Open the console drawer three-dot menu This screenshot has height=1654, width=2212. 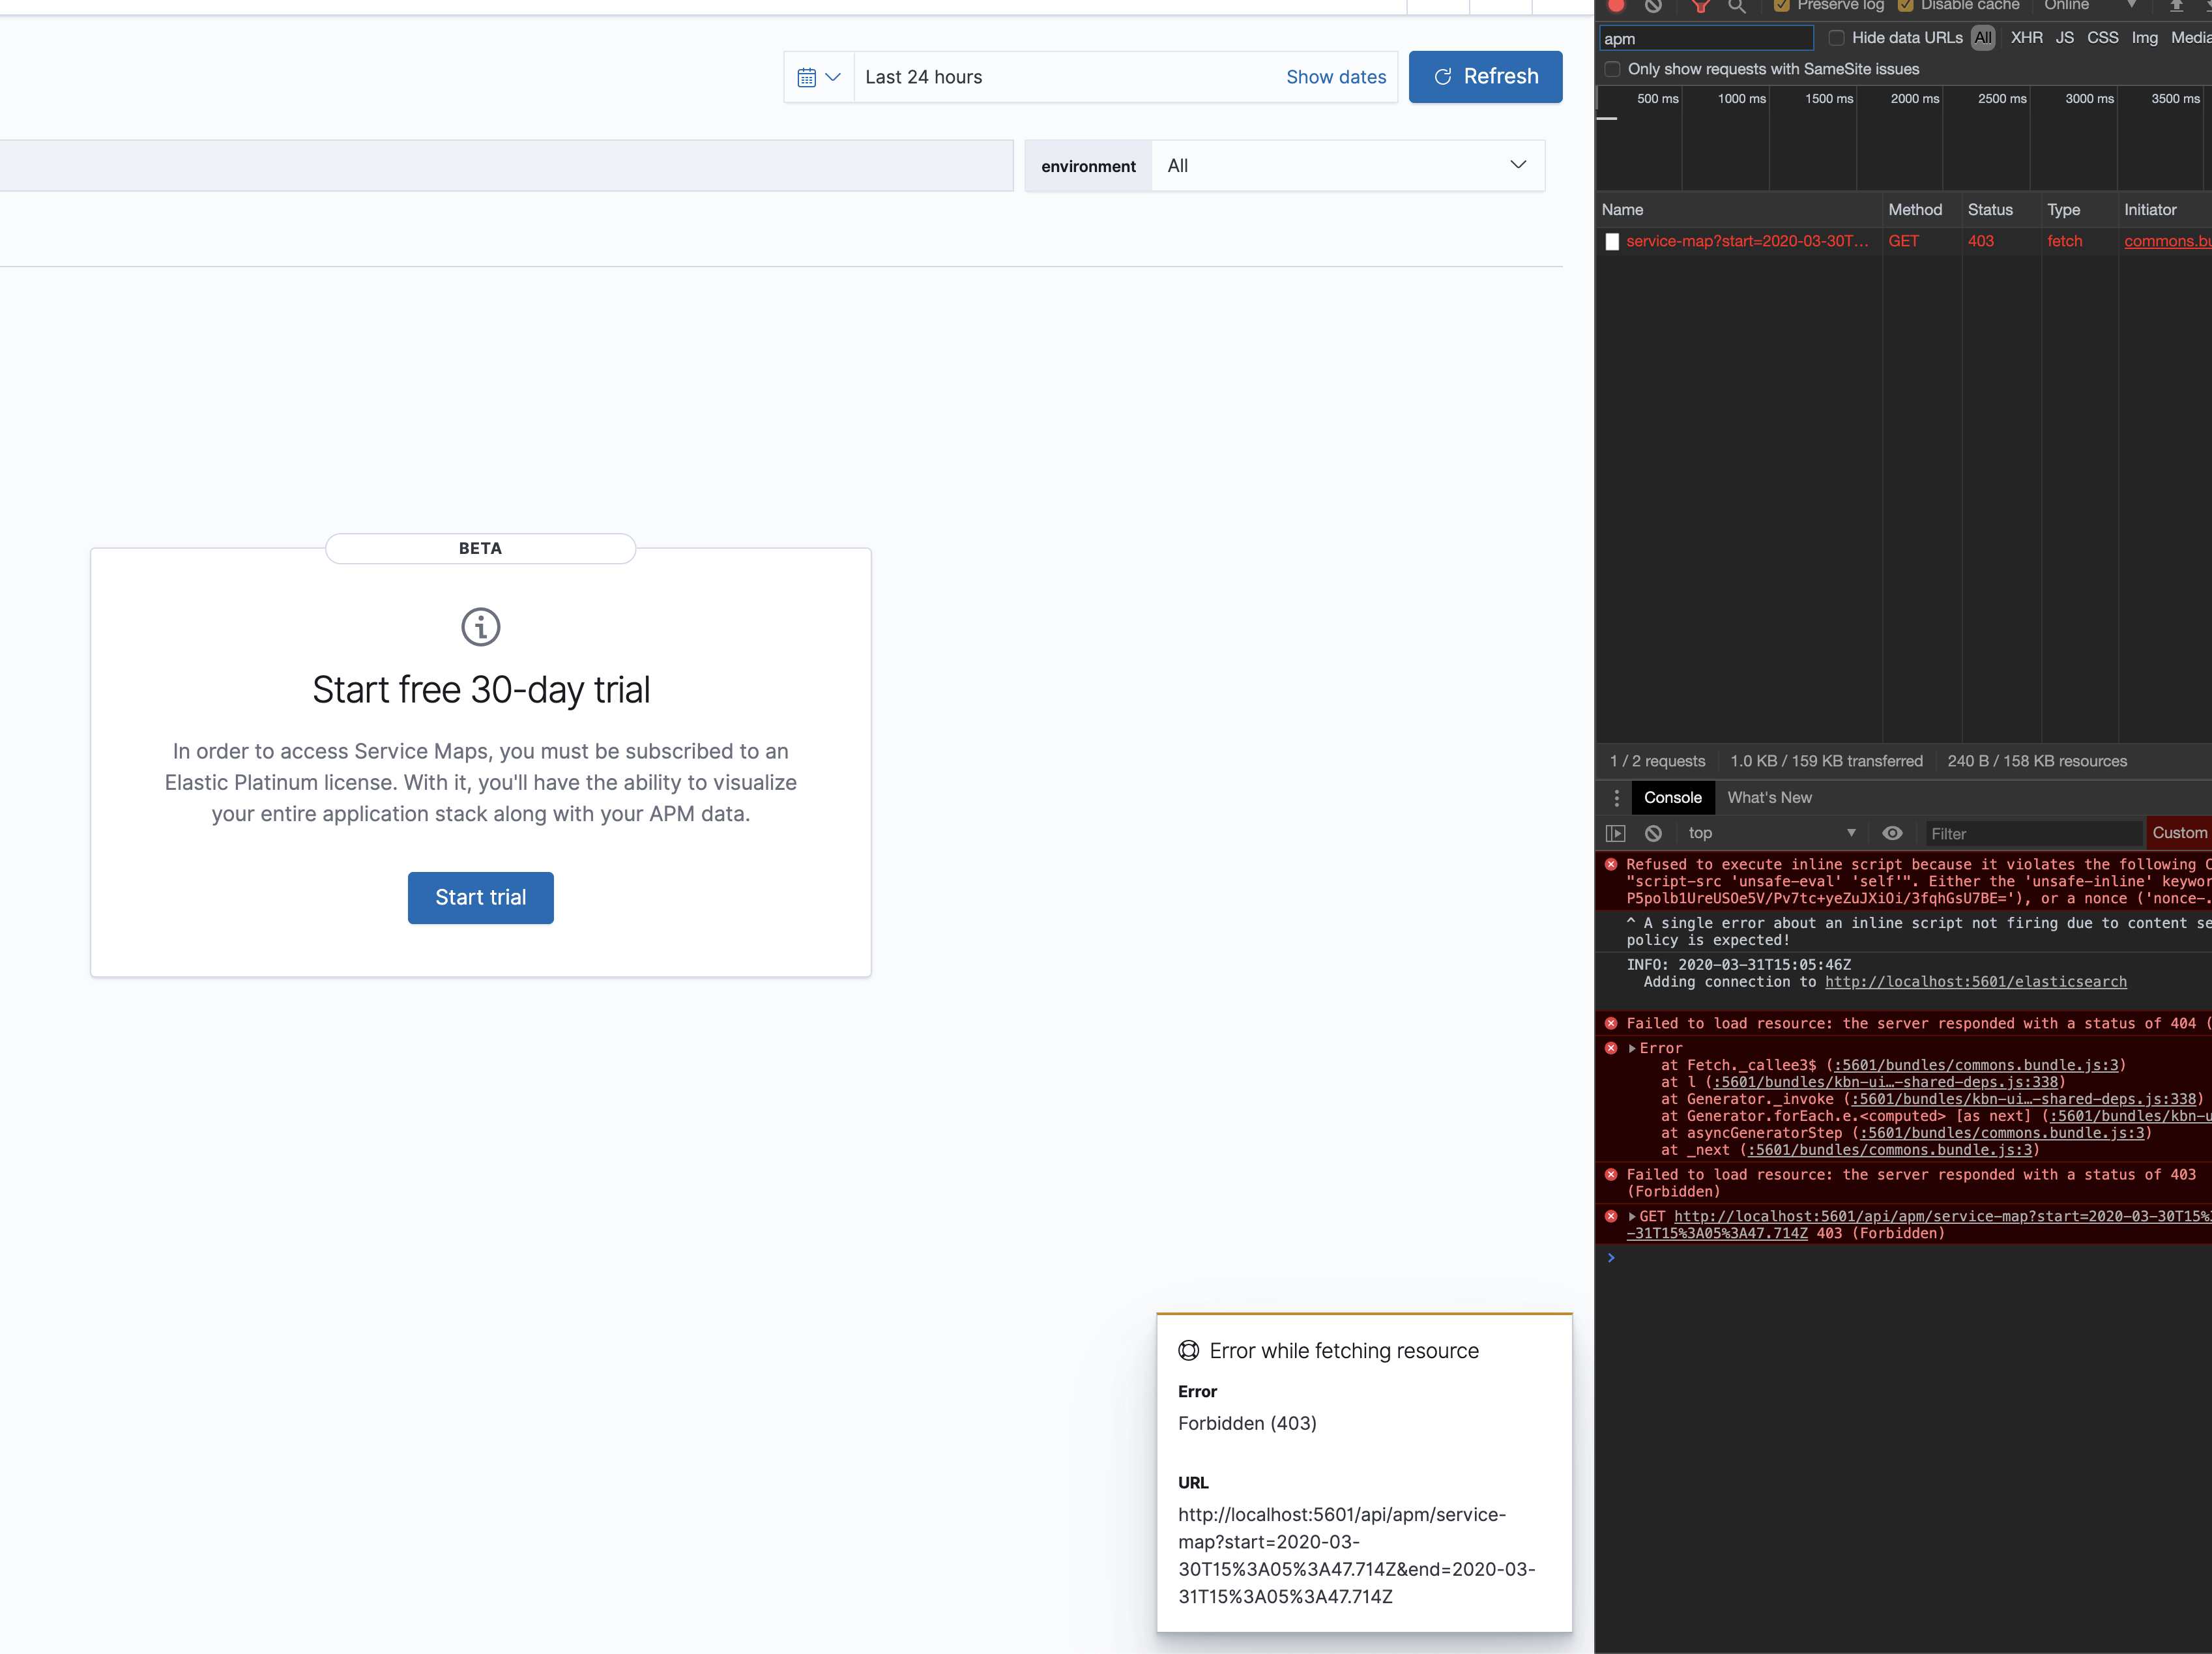tap(1616, 798)
